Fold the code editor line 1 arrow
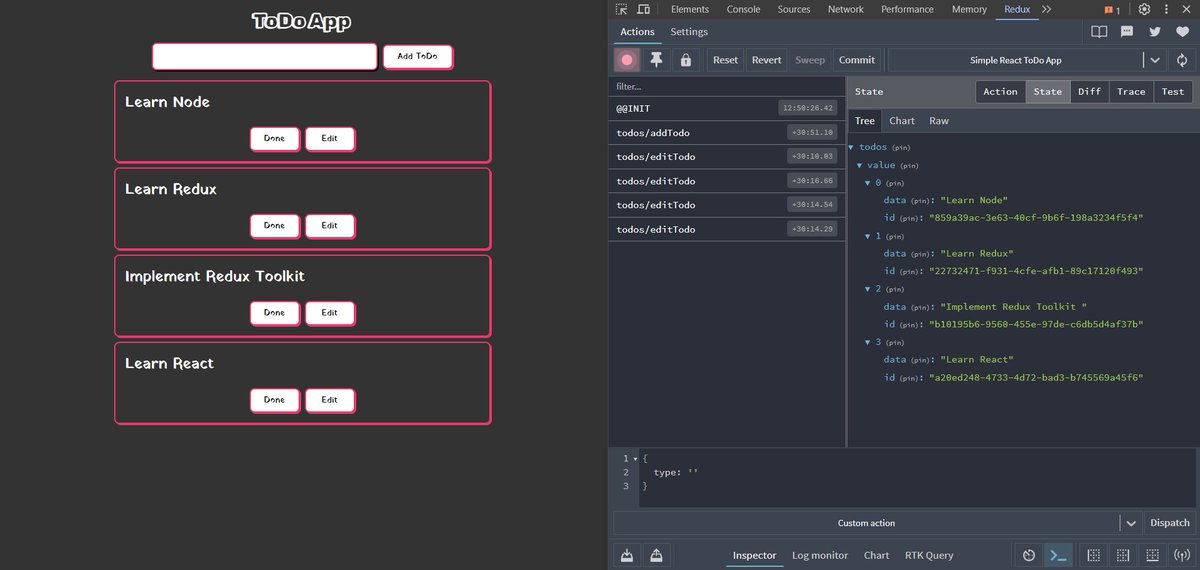 [x=635, y=459]
